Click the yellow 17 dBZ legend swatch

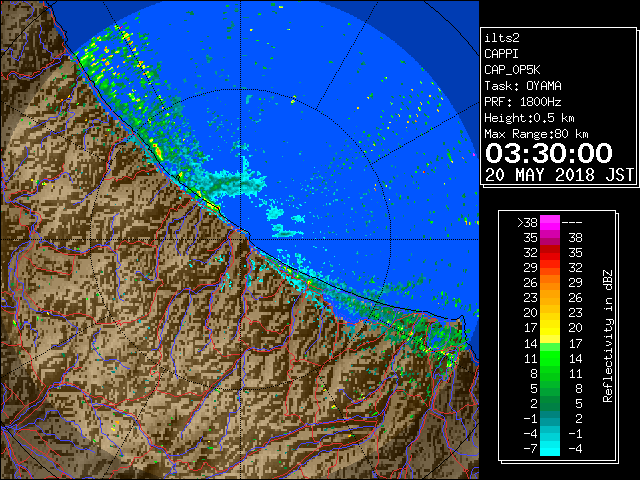(550, 328)
